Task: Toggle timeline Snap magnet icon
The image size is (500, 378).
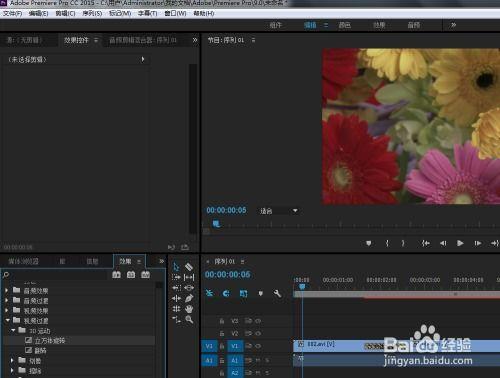Action: tap(226, 293)
